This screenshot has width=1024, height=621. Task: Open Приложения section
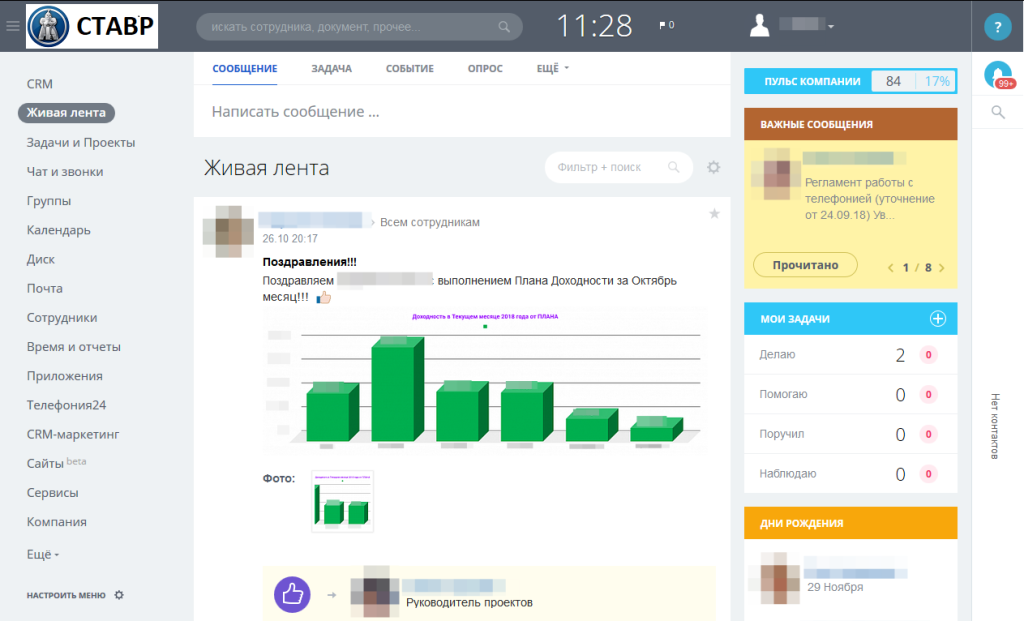pos(64,376)
